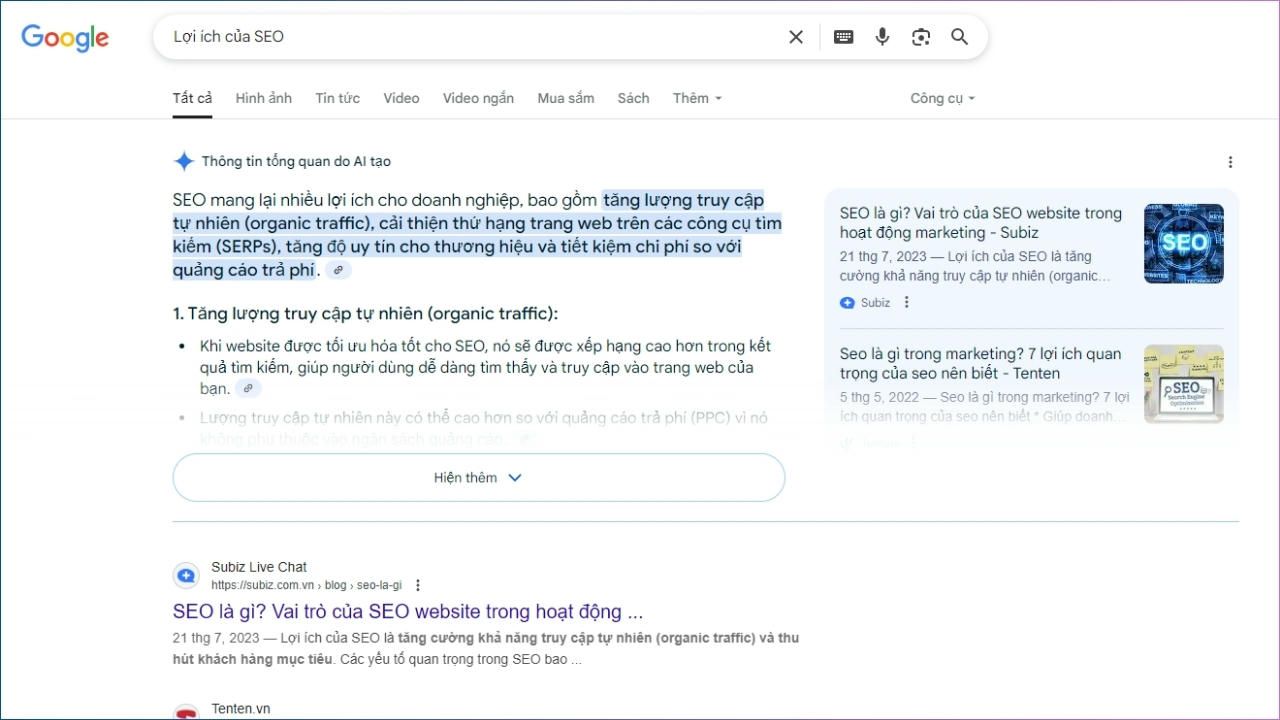Open source link chip after 'của bạn.'

coord(248,388)
